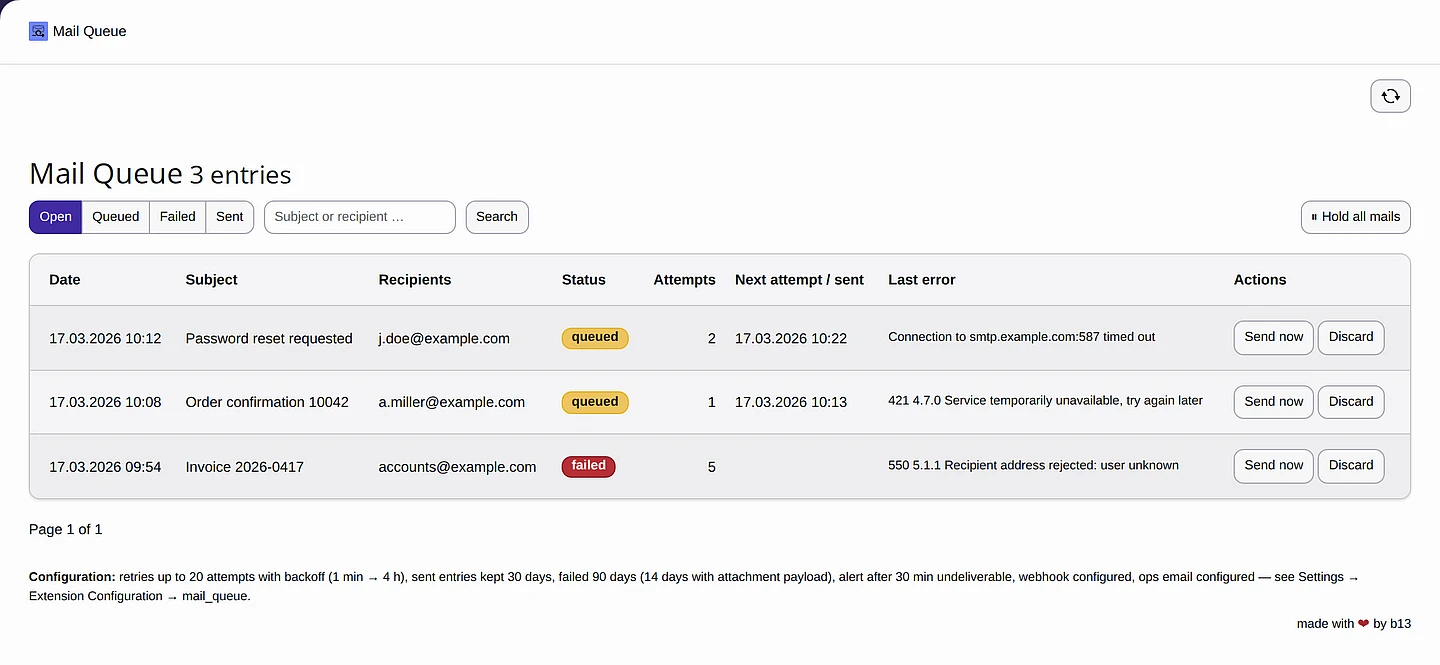Click attempts count 5 for Invoice row
This screenshot has width=1440, height=665.
712,467
